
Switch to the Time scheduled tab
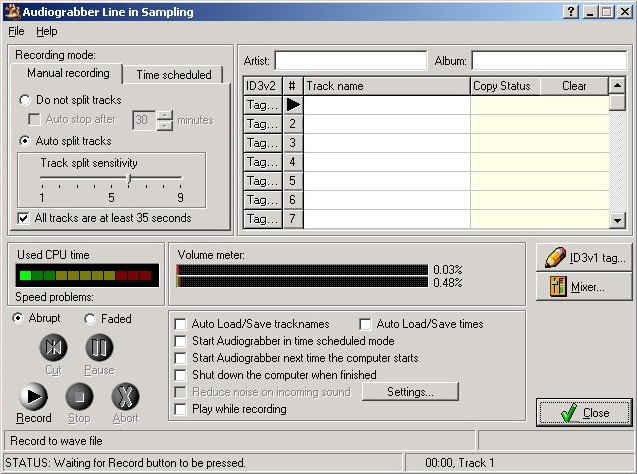(174, 75)
